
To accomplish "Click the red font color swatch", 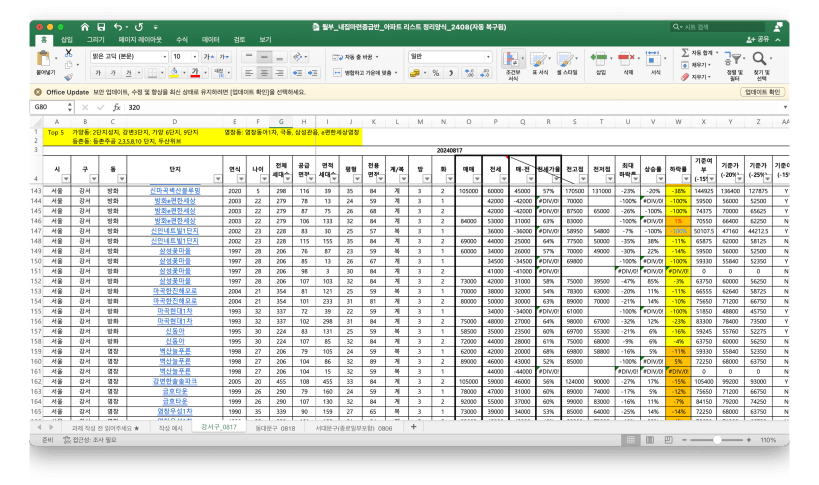I will [x=195, y=73].
